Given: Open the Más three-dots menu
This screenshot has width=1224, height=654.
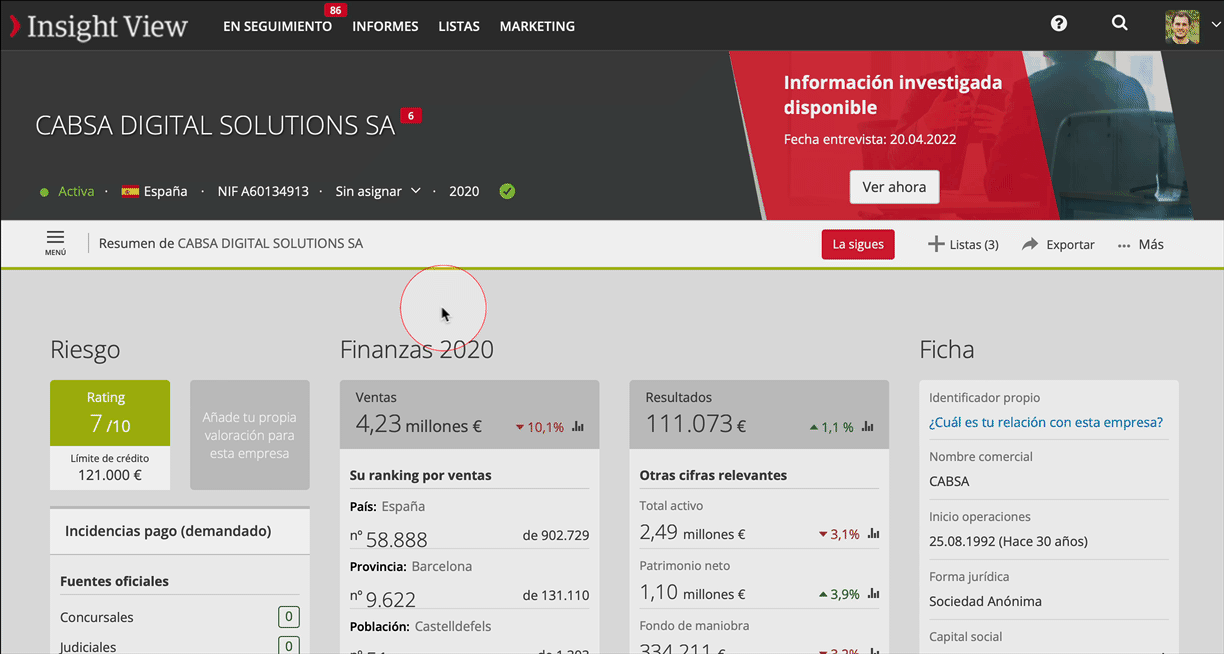Looking at the screenshot, I should pyautogui.click(x=1141, y=245).
